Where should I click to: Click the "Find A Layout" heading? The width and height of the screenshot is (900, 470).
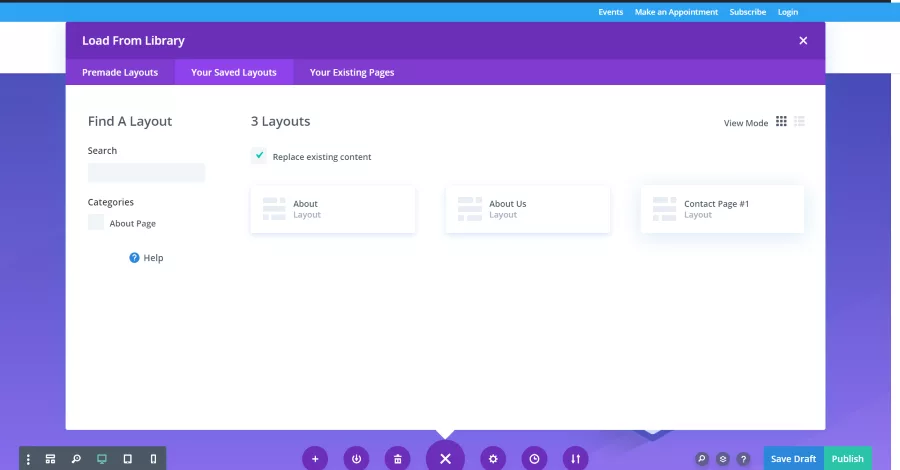point(130,121)
